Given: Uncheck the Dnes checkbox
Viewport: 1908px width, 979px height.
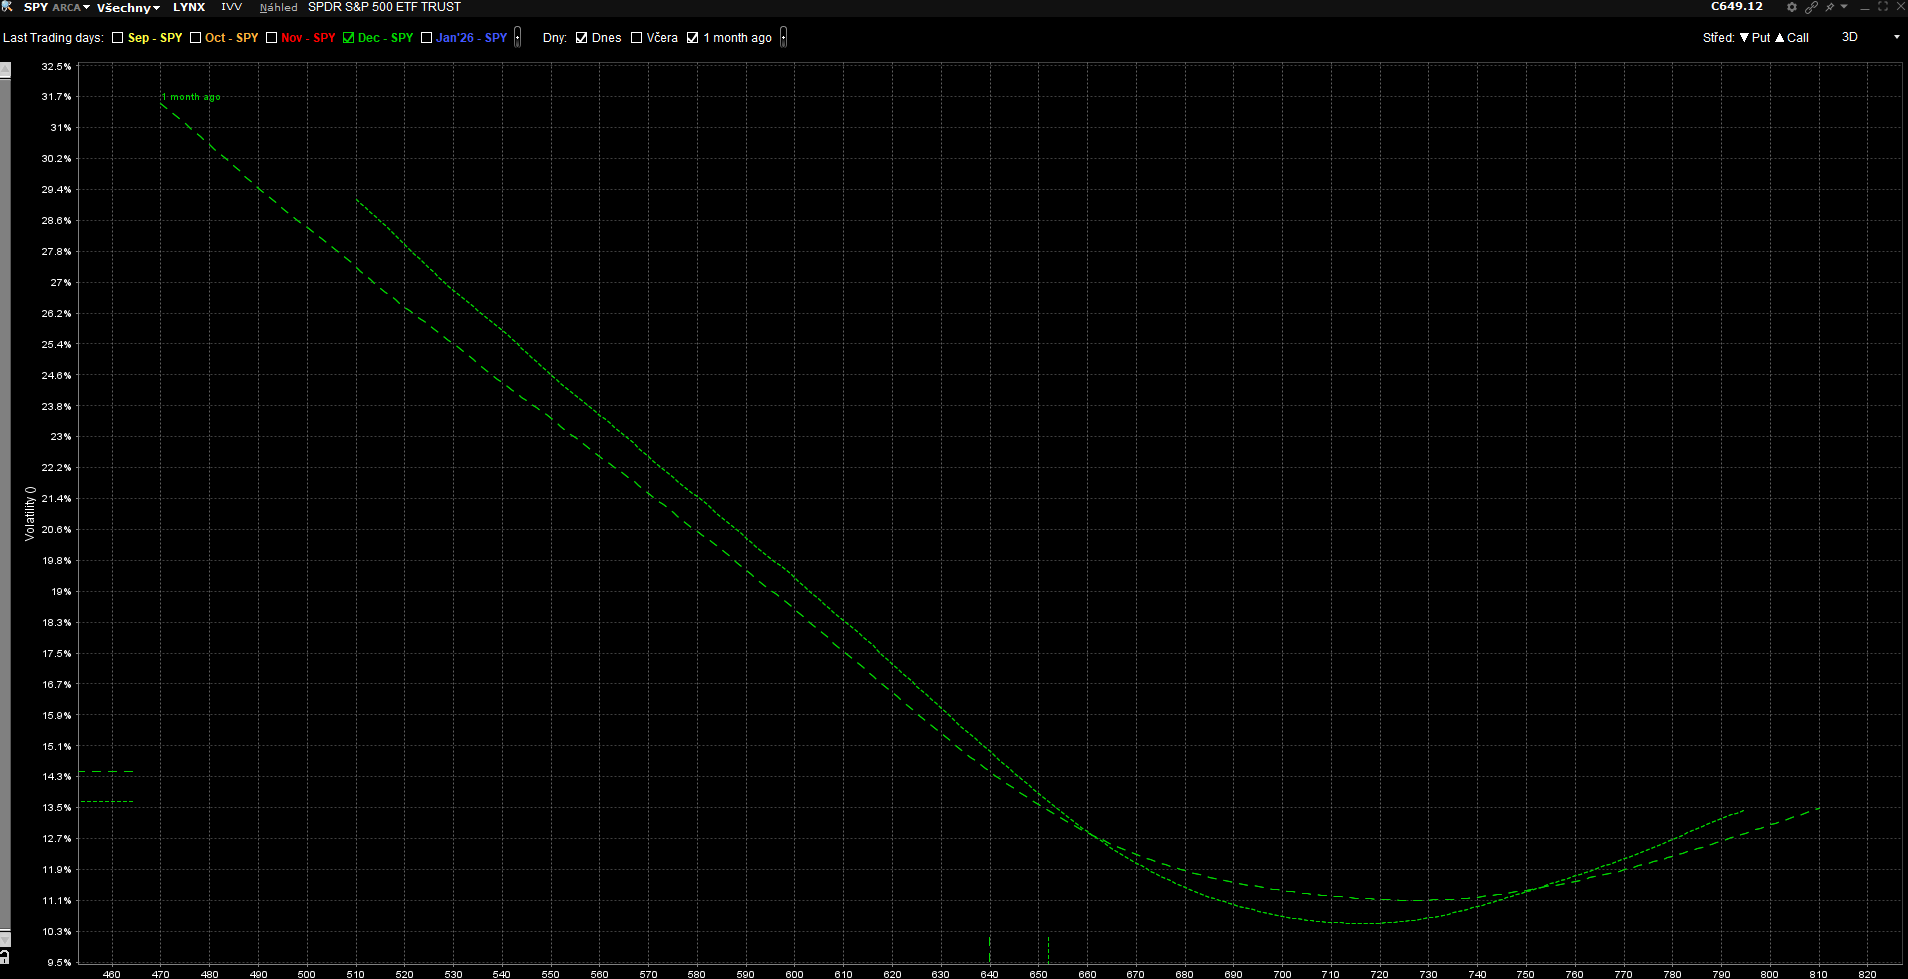Looking at the screenshot, I should coord(581,38).
